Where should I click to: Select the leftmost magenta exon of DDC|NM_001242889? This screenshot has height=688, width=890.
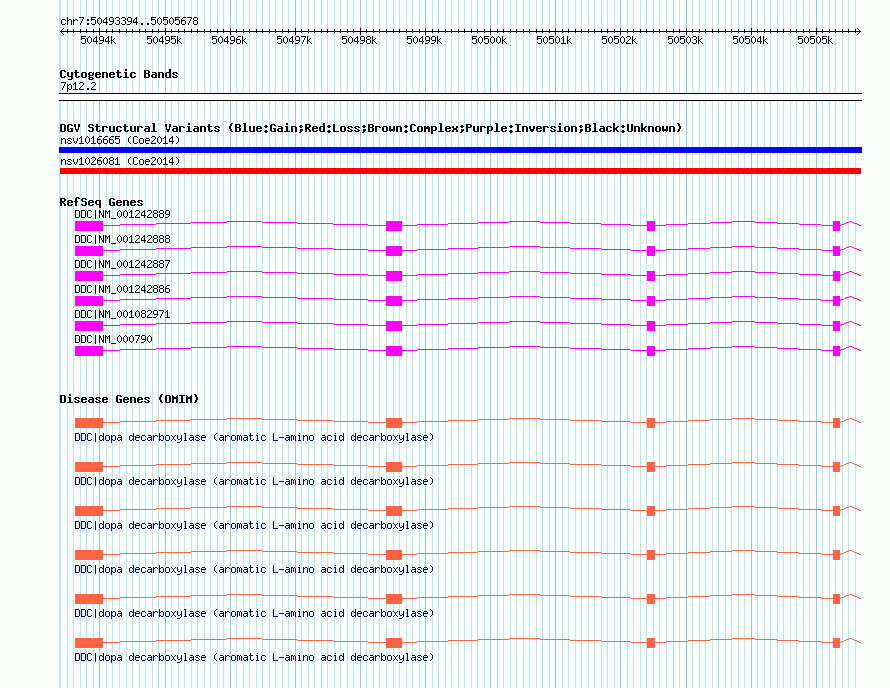pyautogui.click(x=89, y=226)
